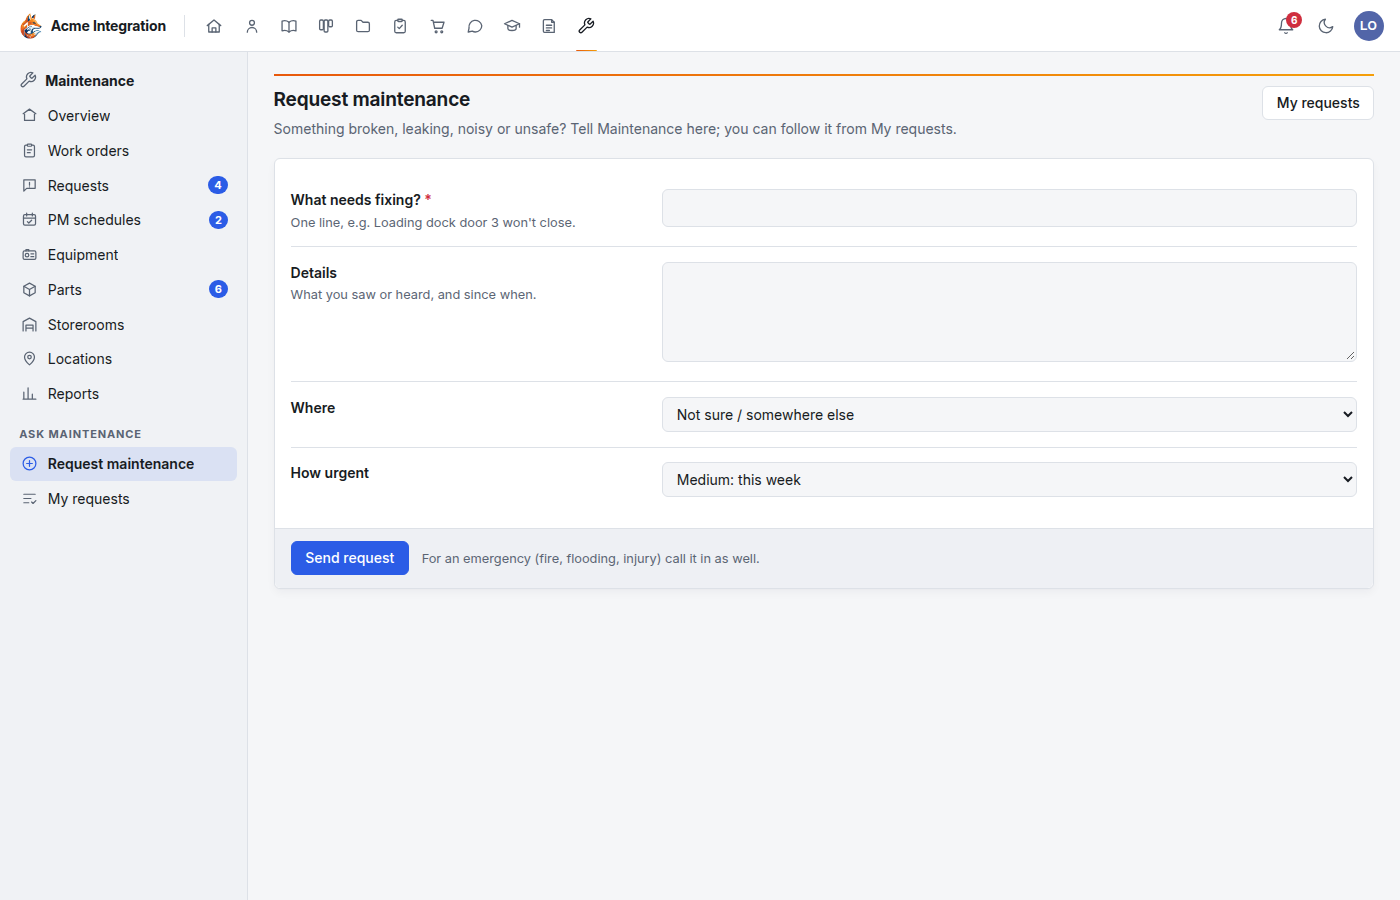This screenshot has height=900, width=1400.
Task: Open the kanban board icon in top navigation
Action: (326, 26)
